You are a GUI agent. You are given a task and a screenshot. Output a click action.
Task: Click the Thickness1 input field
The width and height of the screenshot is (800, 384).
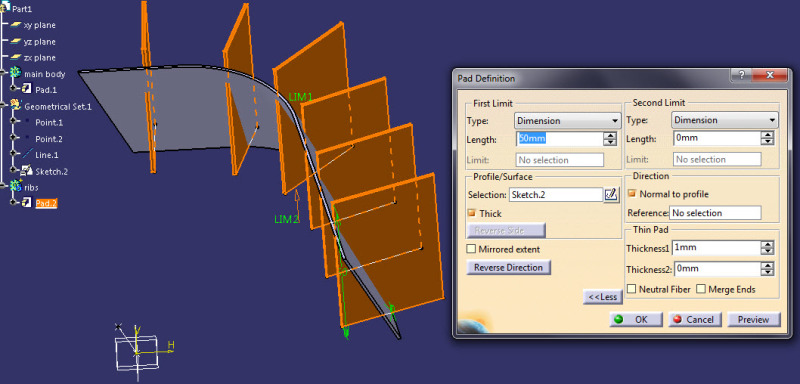tap(716, 248)
